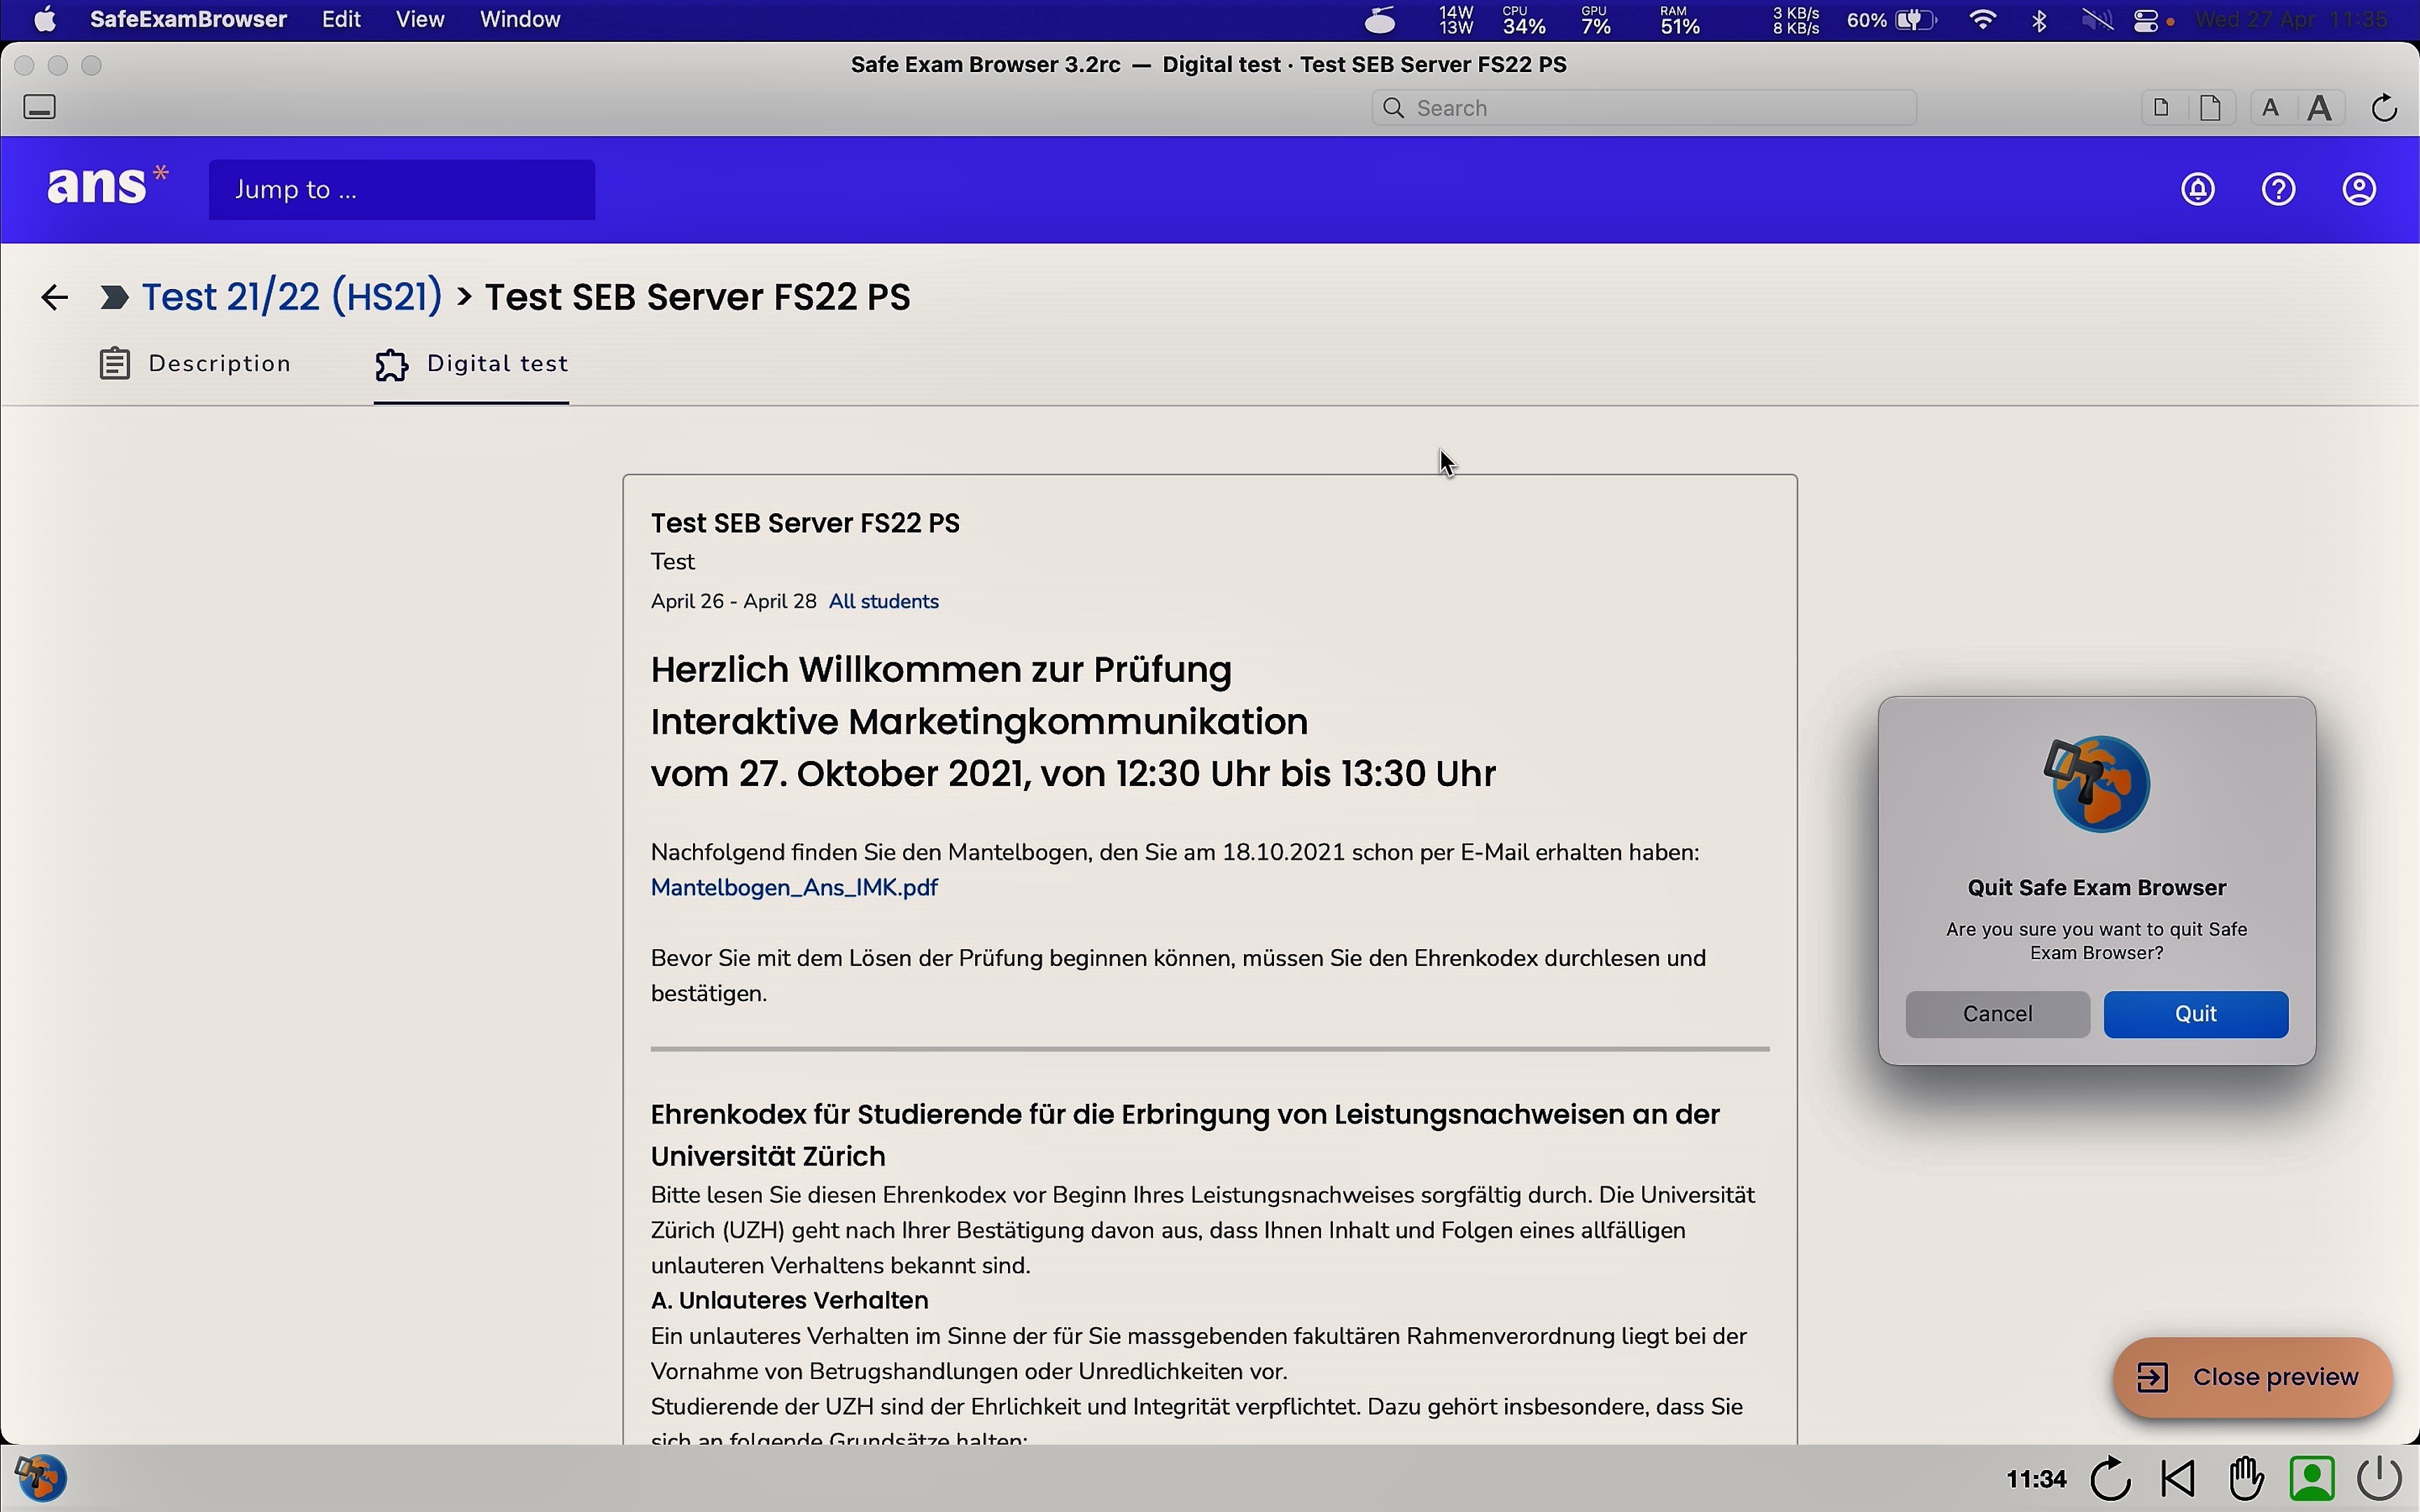
Task: Click the power quit icon in SEB taskbar
Action: (x=2381, y=1478)
